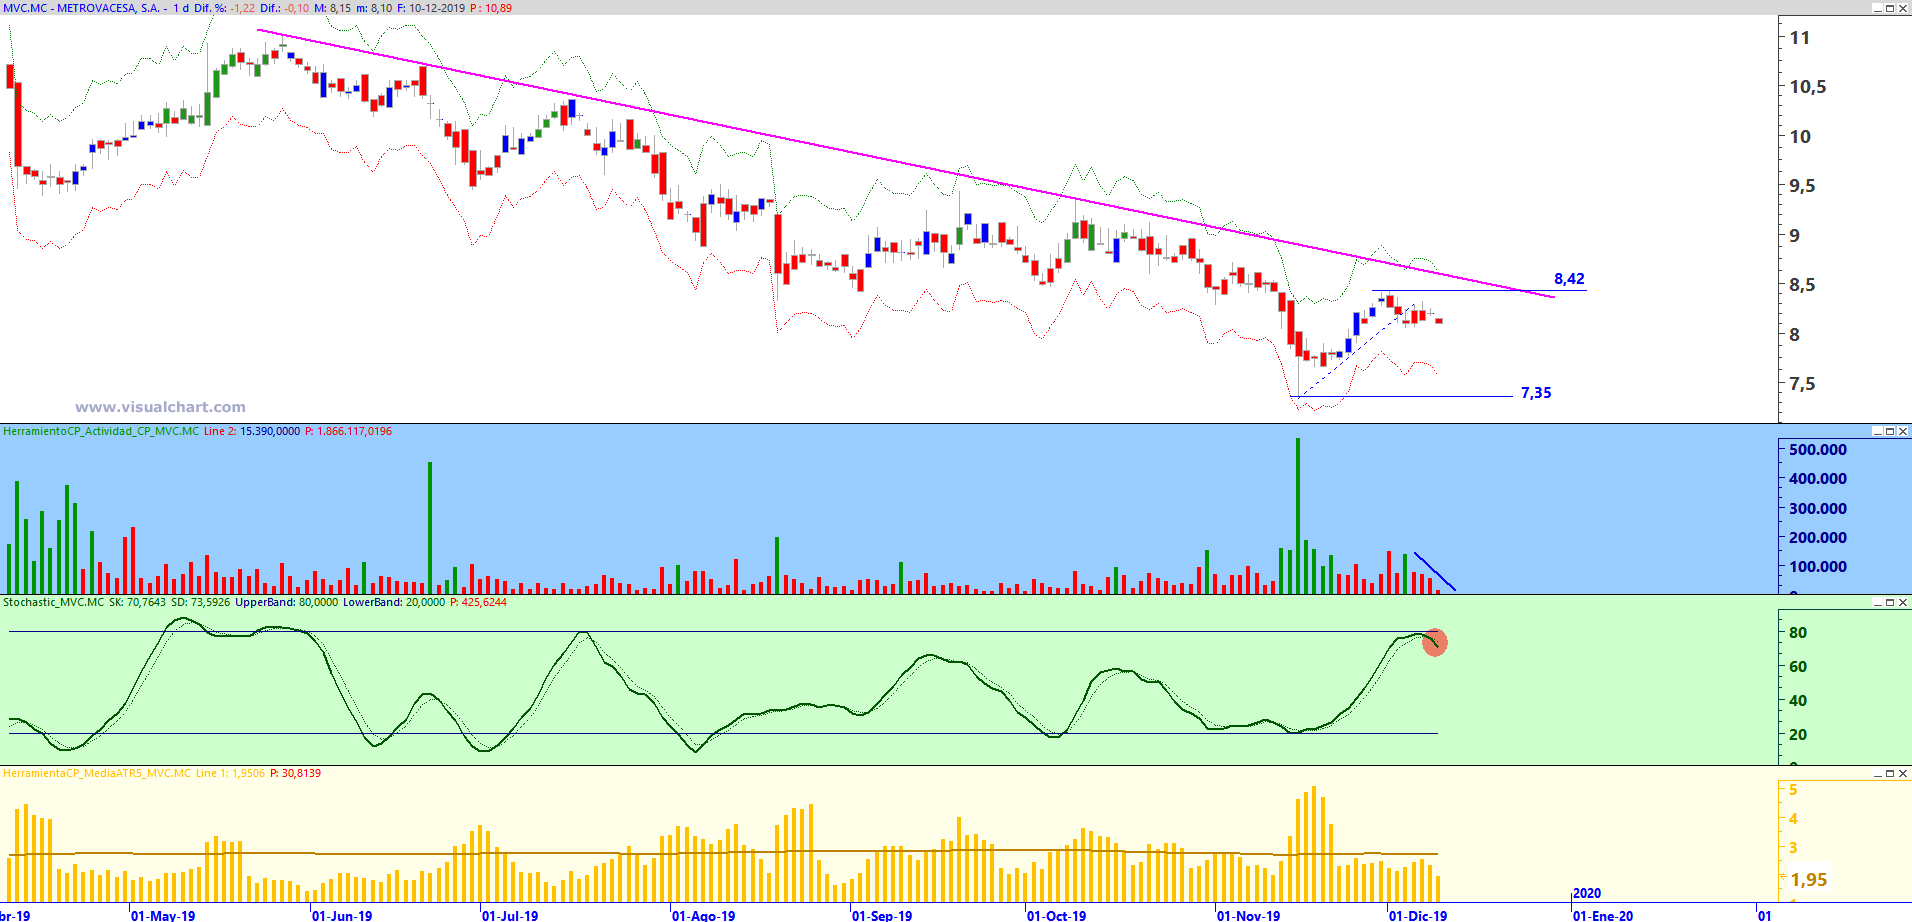Select the 'P: 1.866.117,0196' value
The height and width of the screenshot is (922, 1912).
348,431
